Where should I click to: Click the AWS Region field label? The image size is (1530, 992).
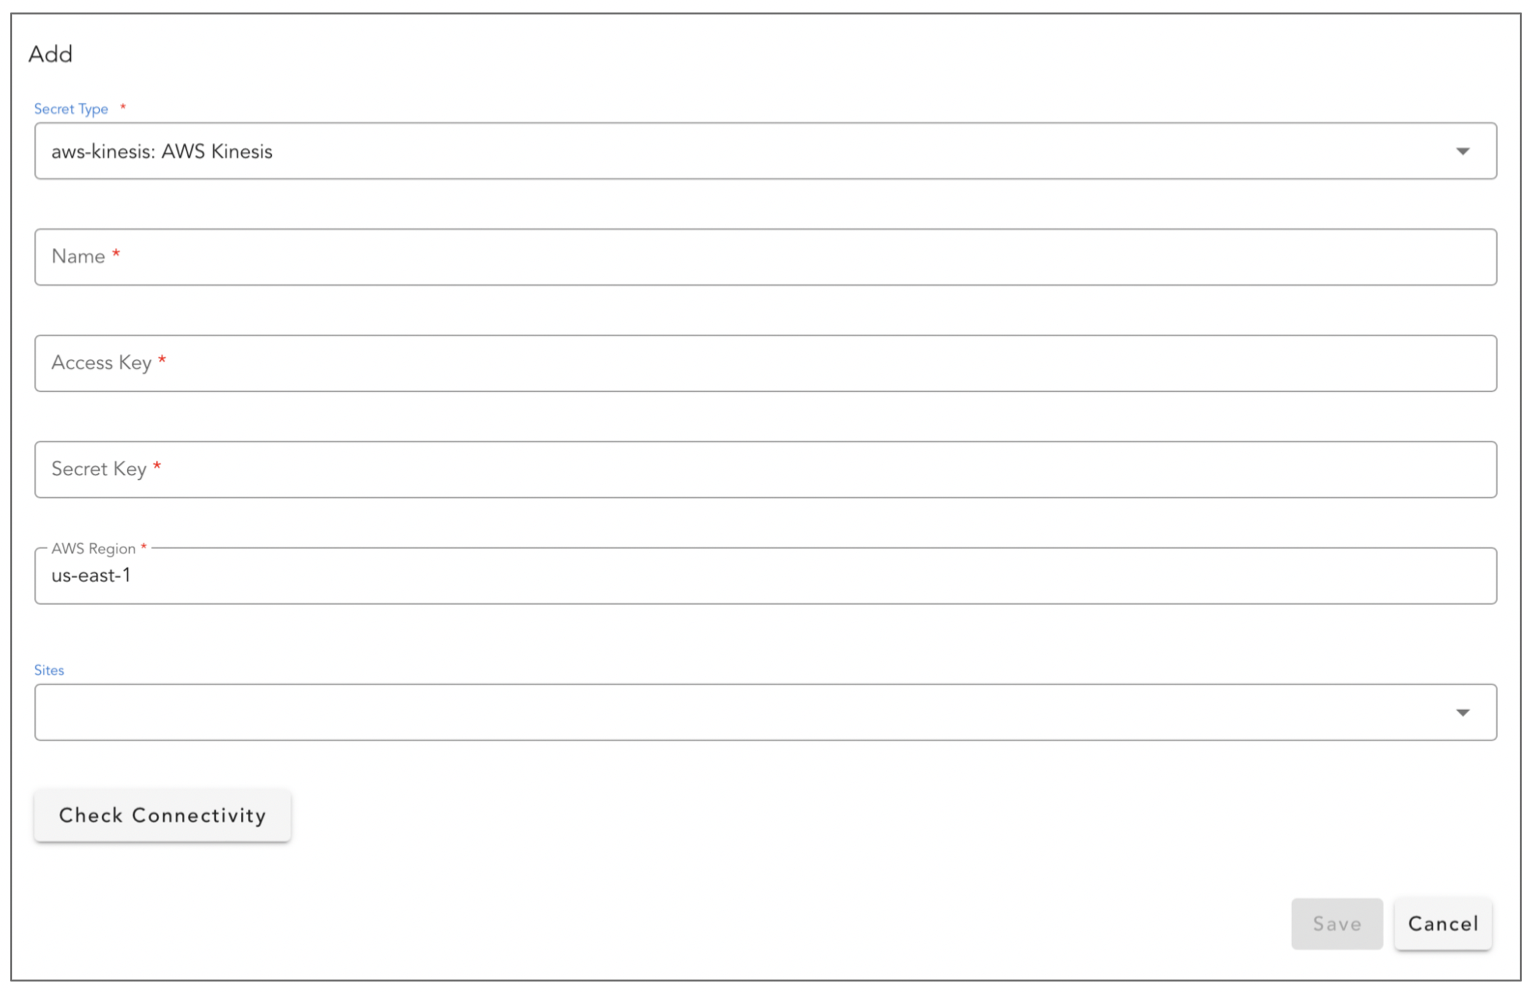[x=94, y=548]
